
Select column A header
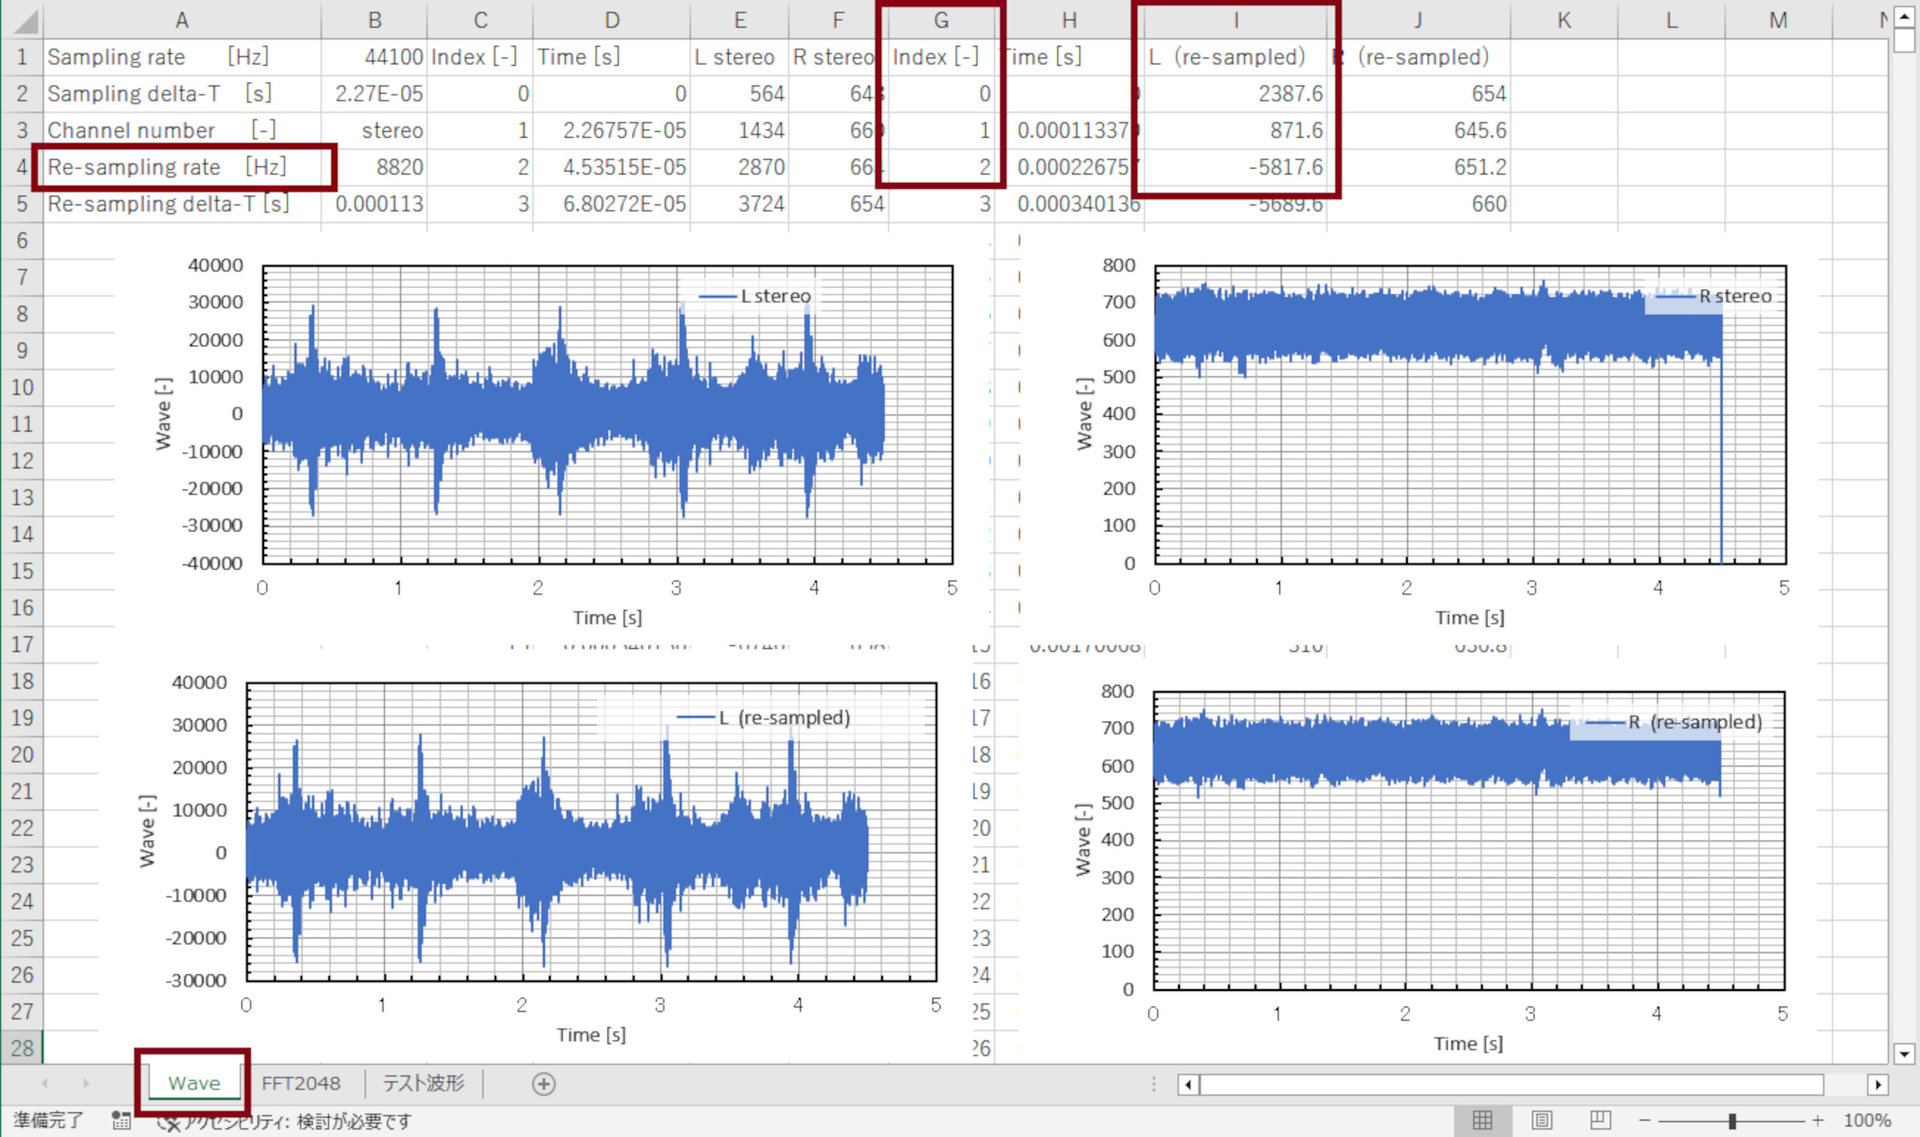pyautogui.click(x=181, y=20)
